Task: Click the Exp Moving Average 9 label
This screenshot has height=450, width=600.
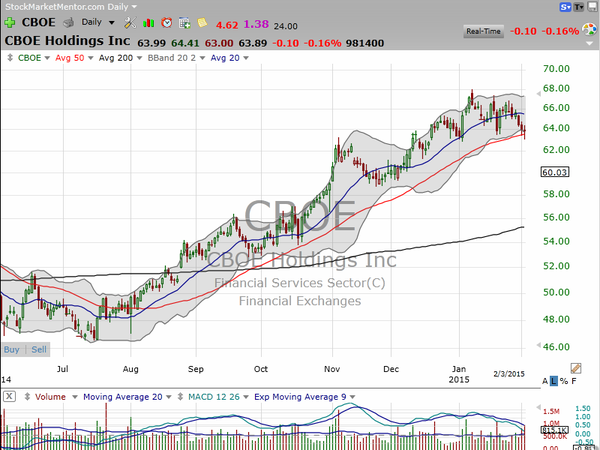Action: 300,397
